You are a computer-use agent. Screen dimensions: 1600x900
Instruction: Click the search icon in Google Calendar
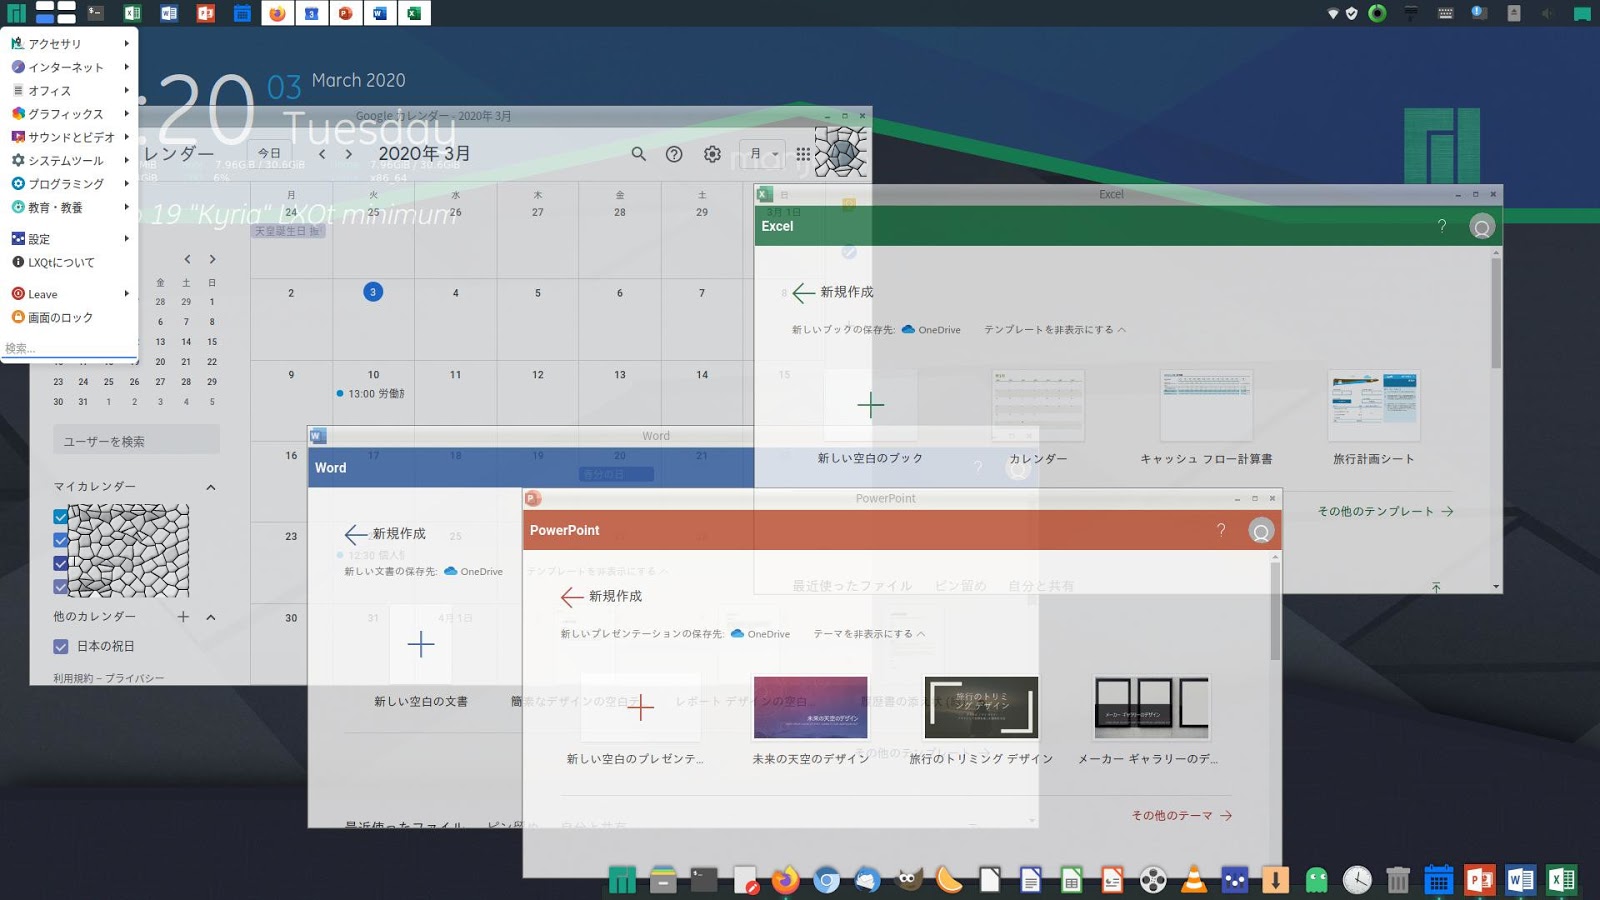coord(638,154)
